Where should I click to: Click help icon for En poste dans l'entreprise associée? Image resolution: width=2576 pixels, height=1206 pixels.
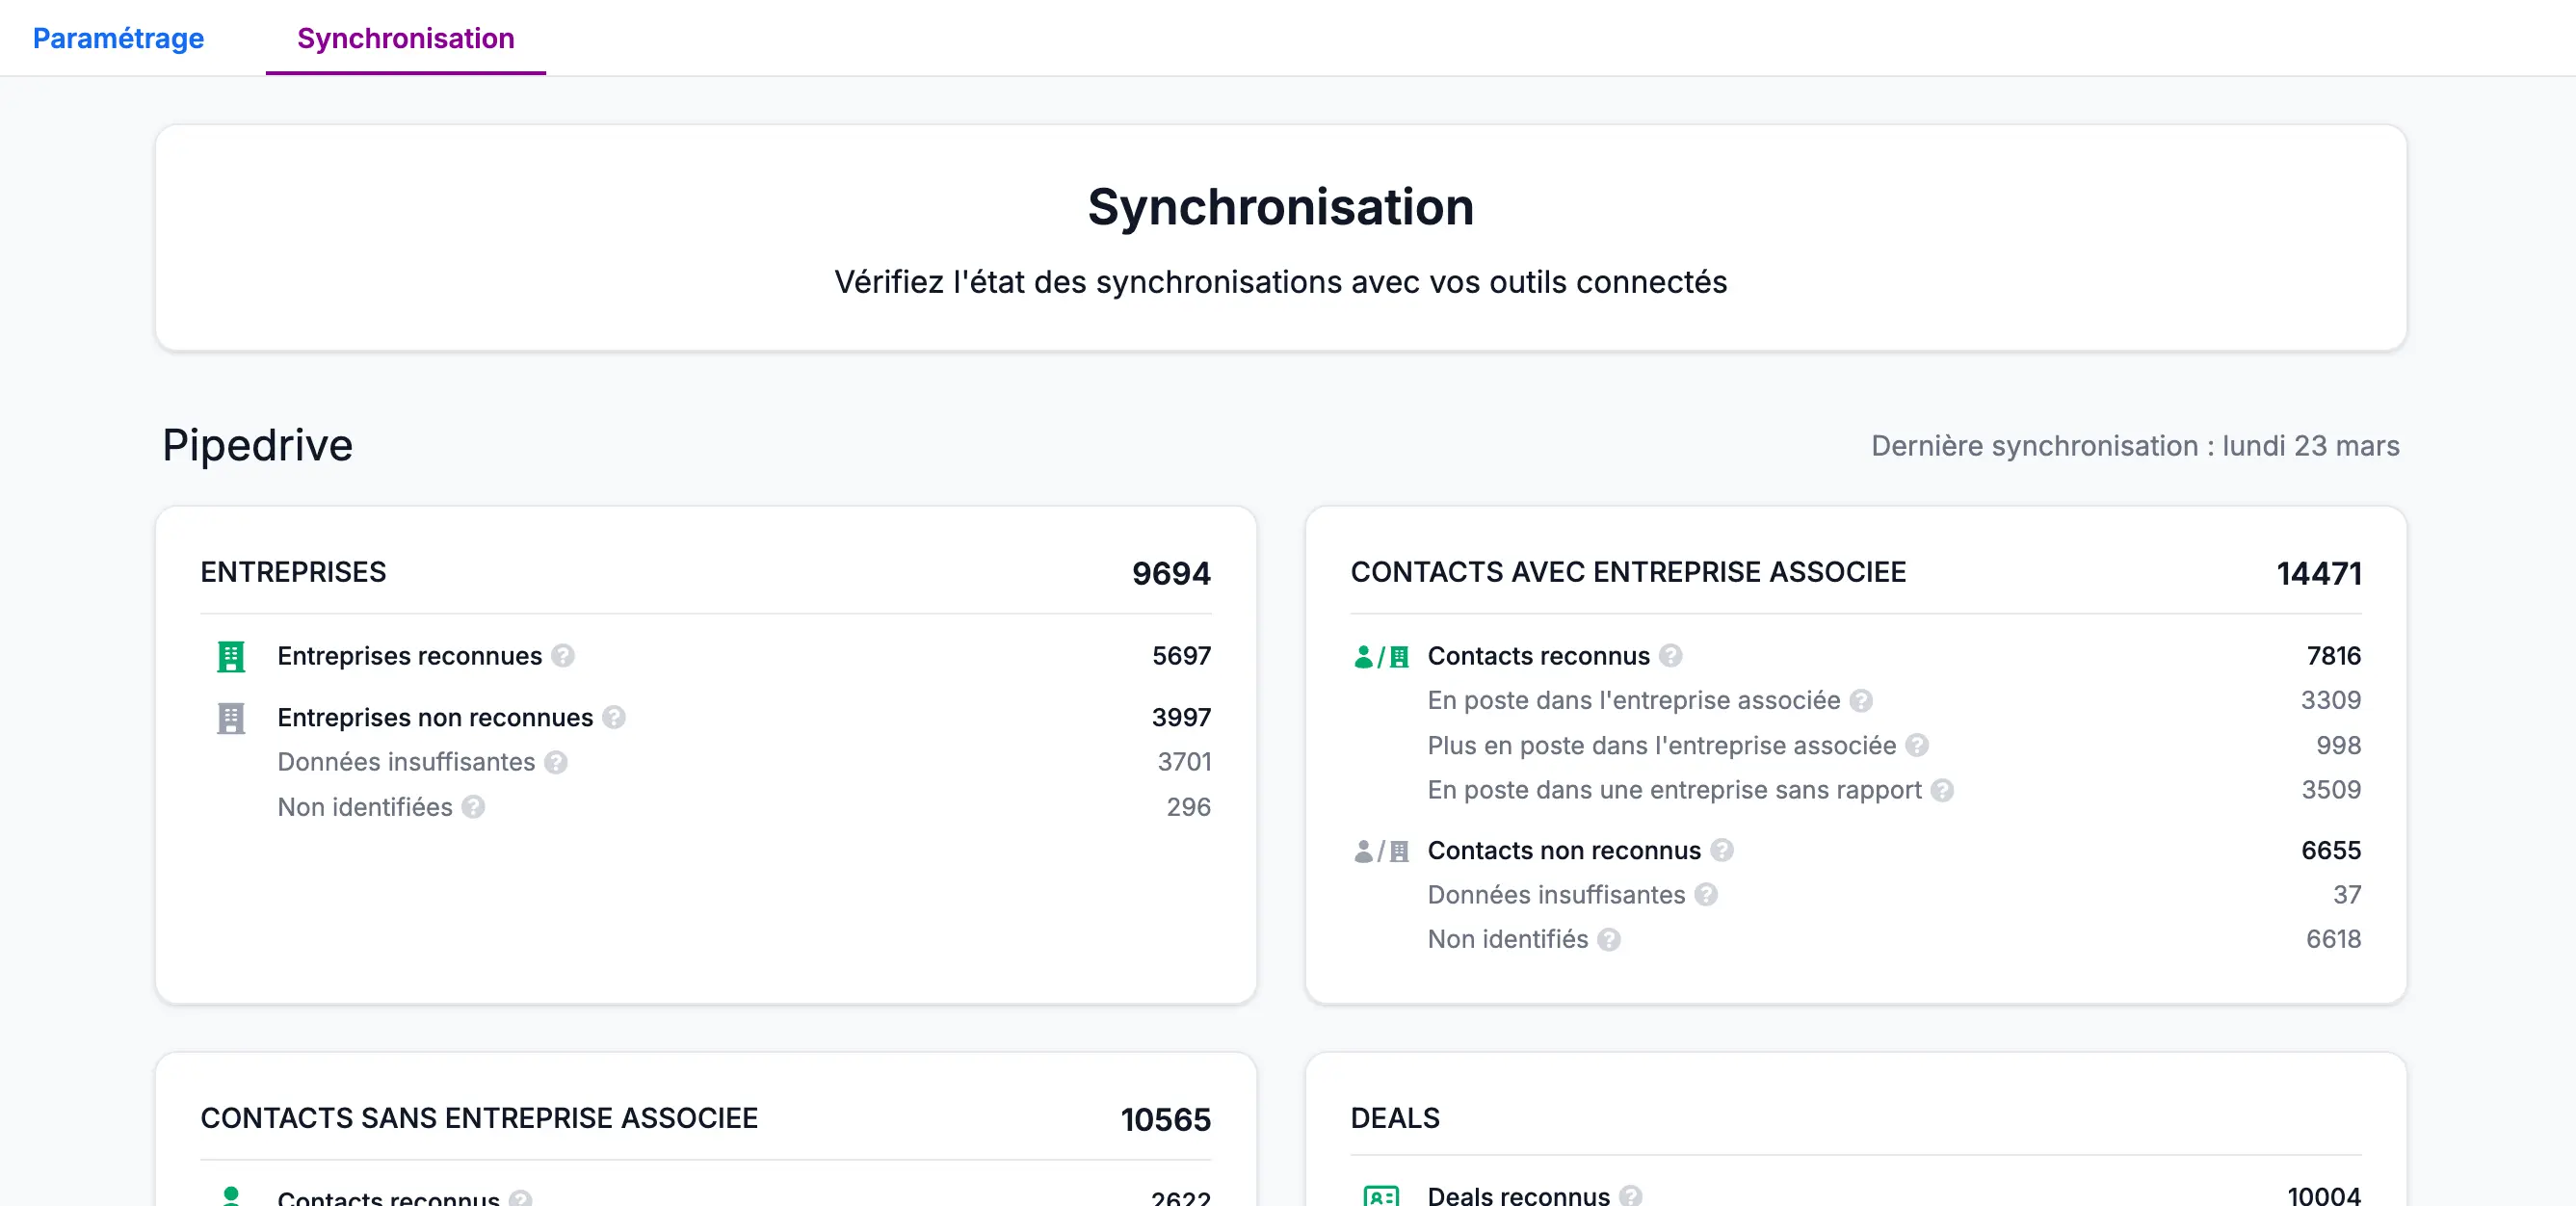(1860, 700)
